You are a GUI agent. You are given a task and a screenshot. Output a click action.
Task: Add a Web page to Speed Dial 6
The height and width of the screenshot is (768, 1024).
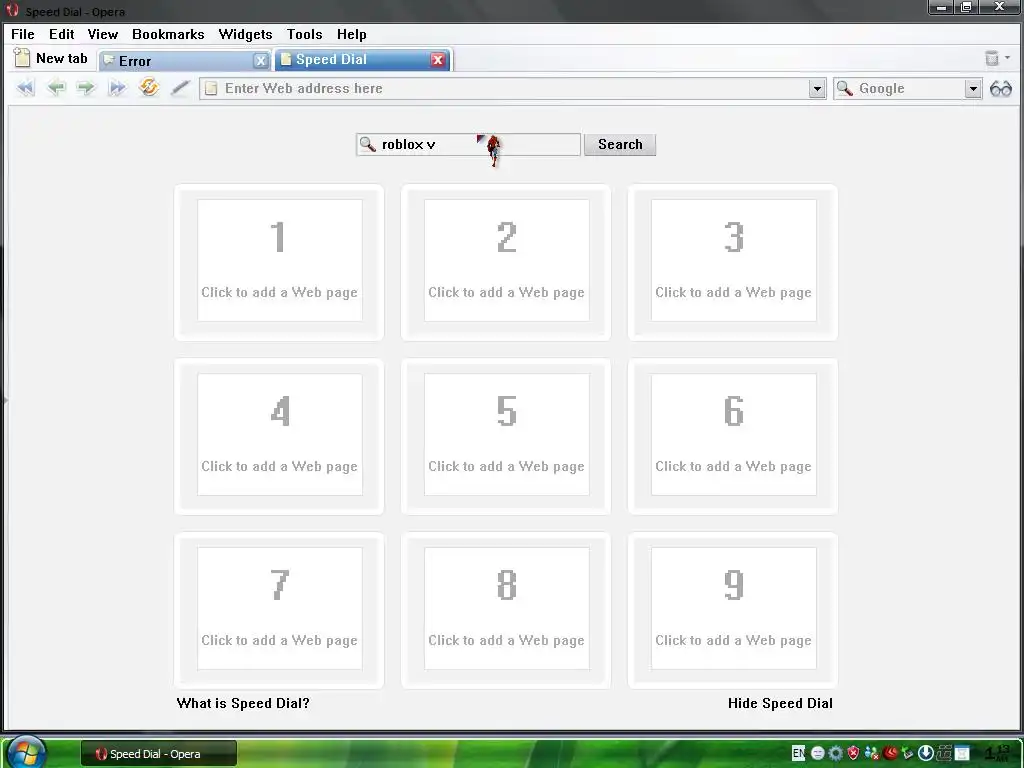click(733, 434)
